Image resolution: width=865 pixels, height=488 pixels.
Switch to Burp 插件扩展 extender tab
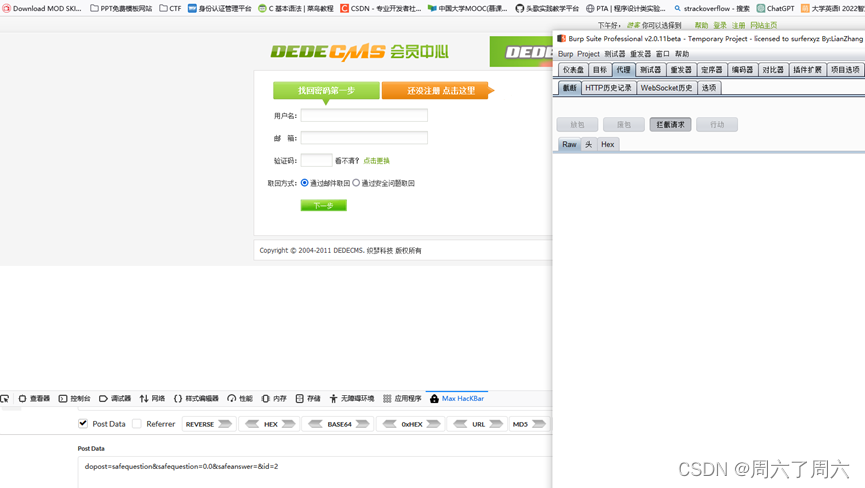[x=807, y=69]
